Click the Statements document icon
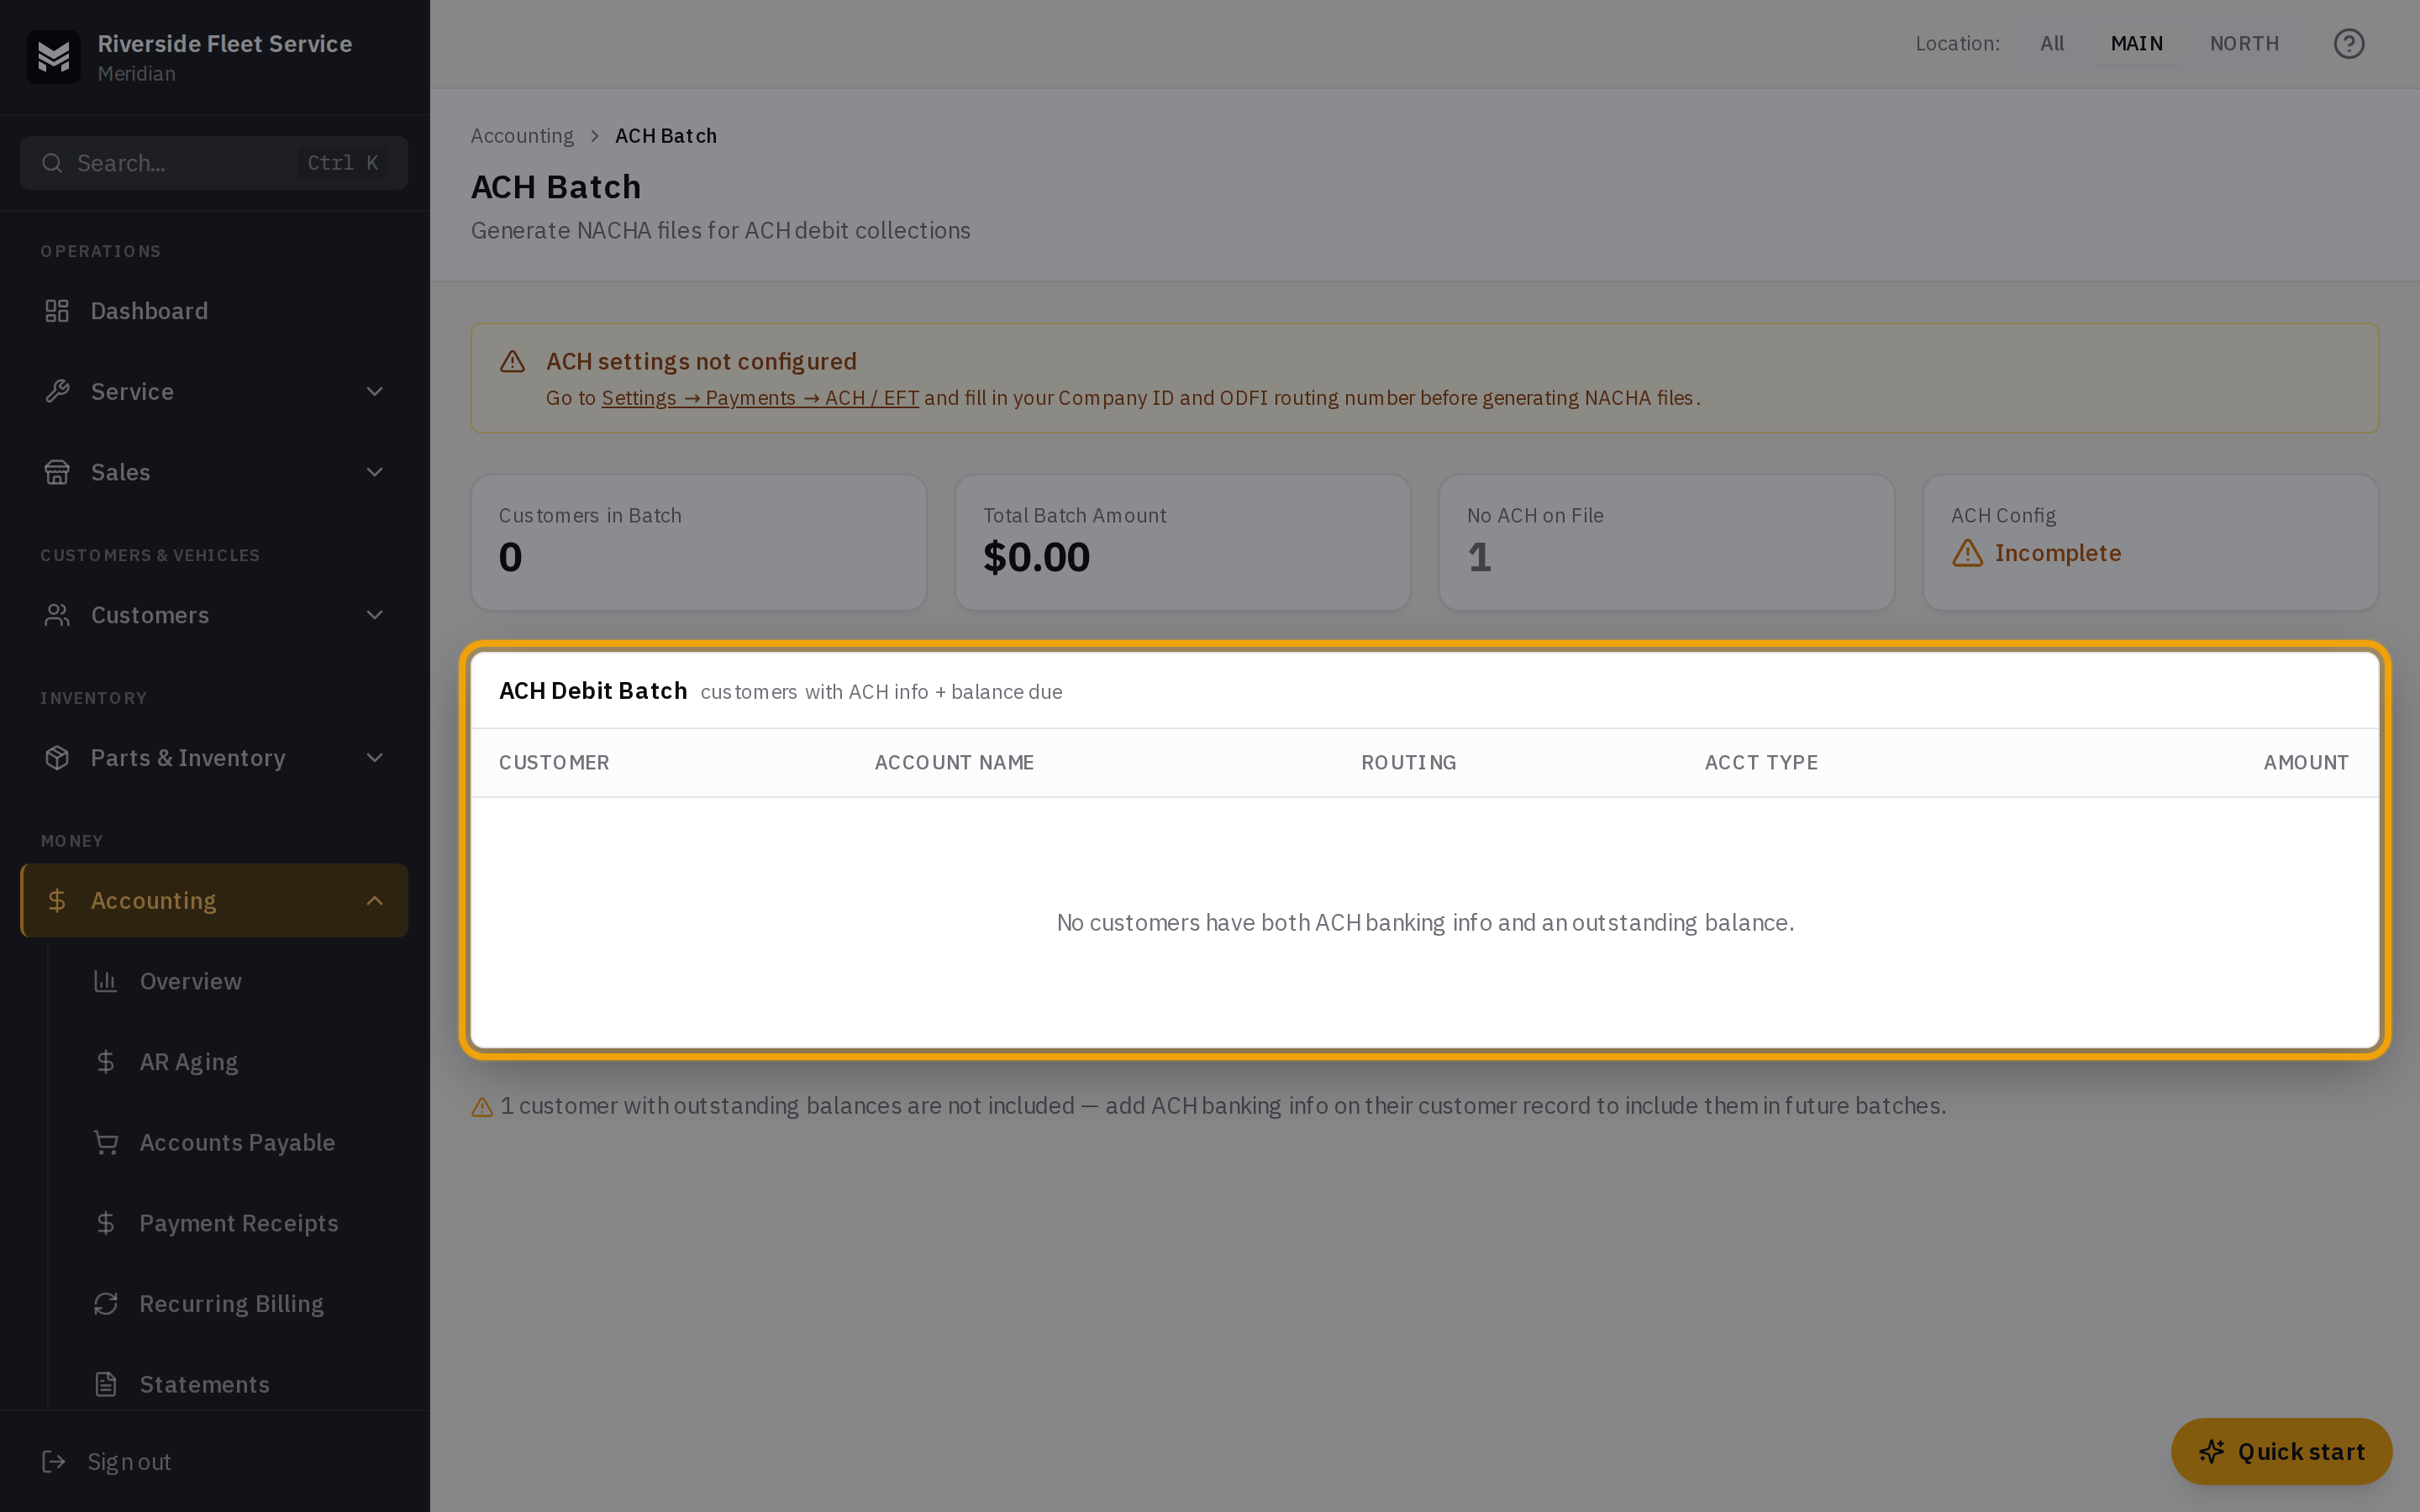2420x1512 pixels. click(106, 1384)
